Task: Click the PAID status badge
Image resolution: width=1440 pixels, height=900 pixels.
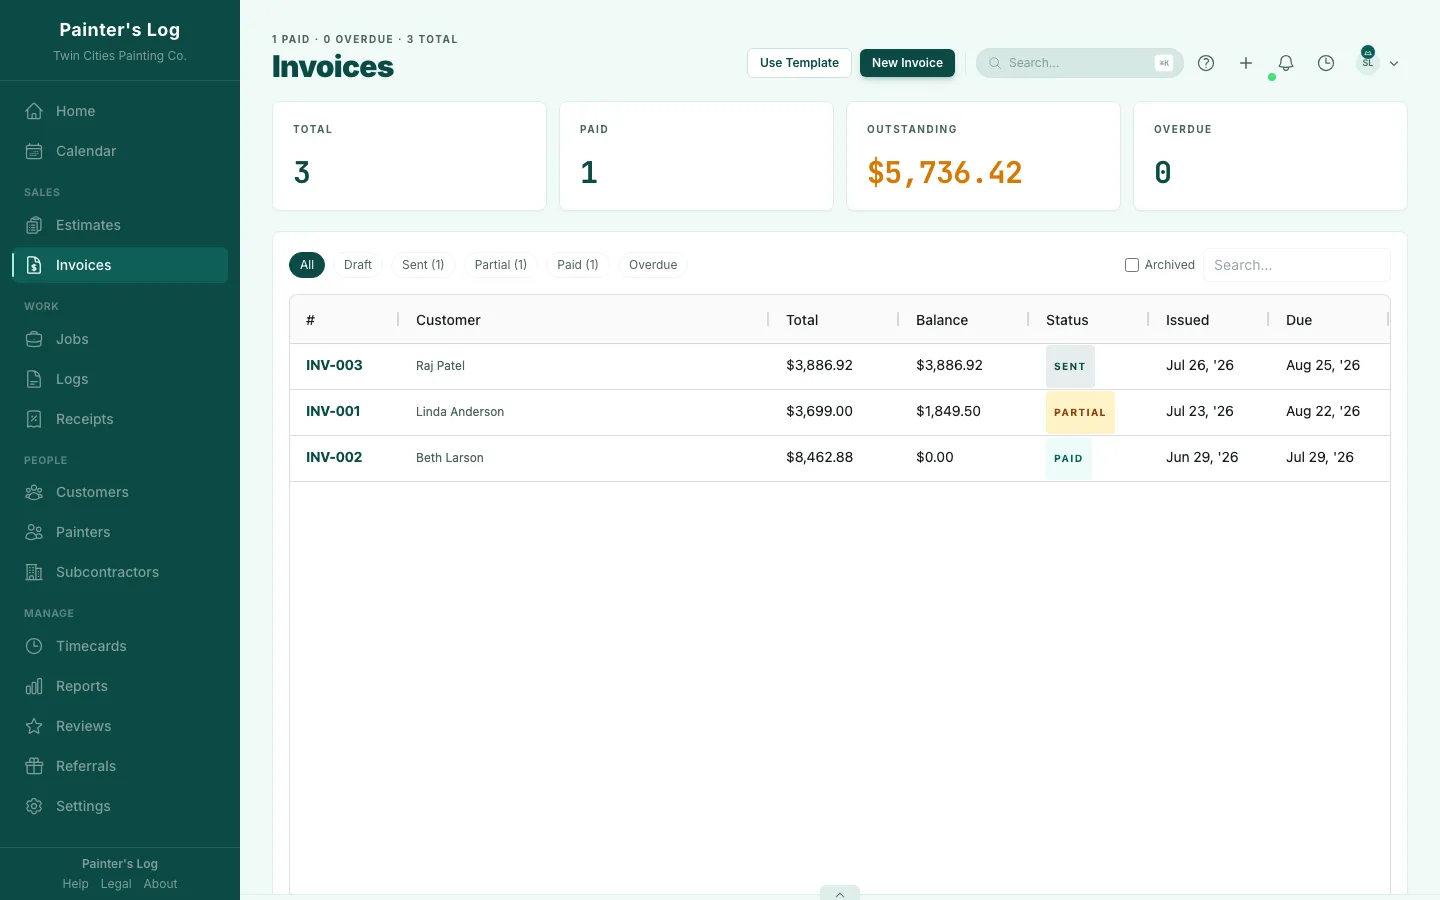Action: [x=1068, y=459]
